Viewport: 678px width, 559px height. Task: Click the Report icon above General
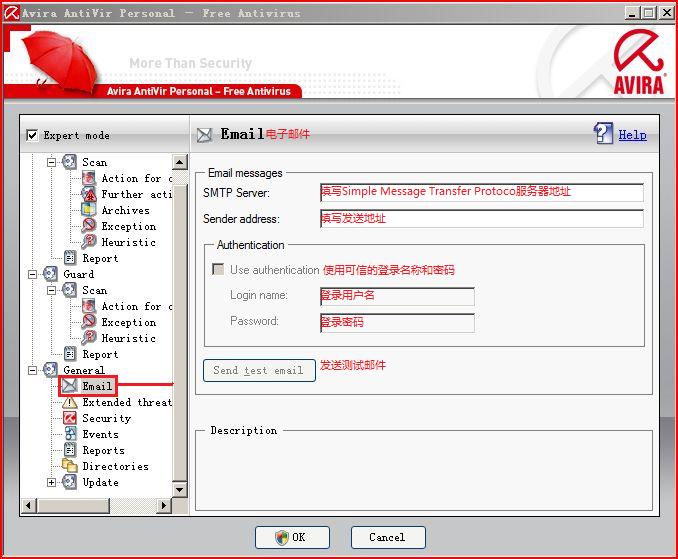70,354
